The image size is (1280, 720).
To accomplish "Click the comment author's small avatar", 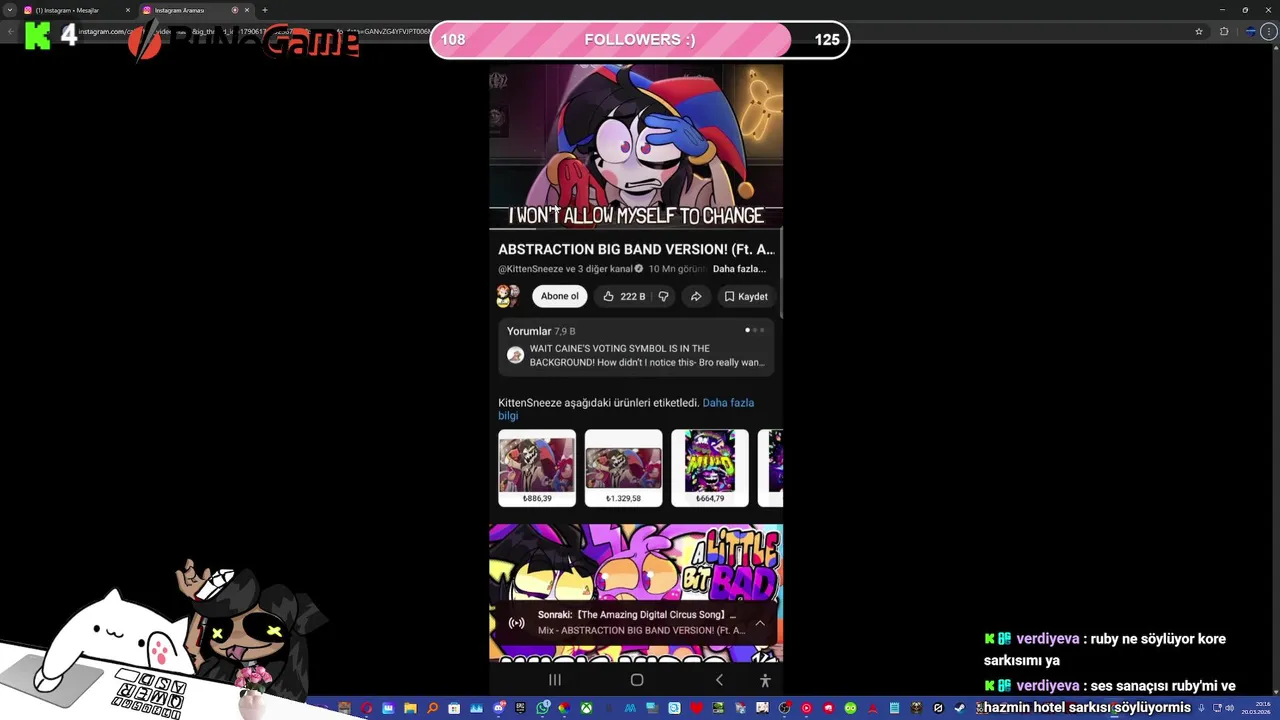I will 515,355.
